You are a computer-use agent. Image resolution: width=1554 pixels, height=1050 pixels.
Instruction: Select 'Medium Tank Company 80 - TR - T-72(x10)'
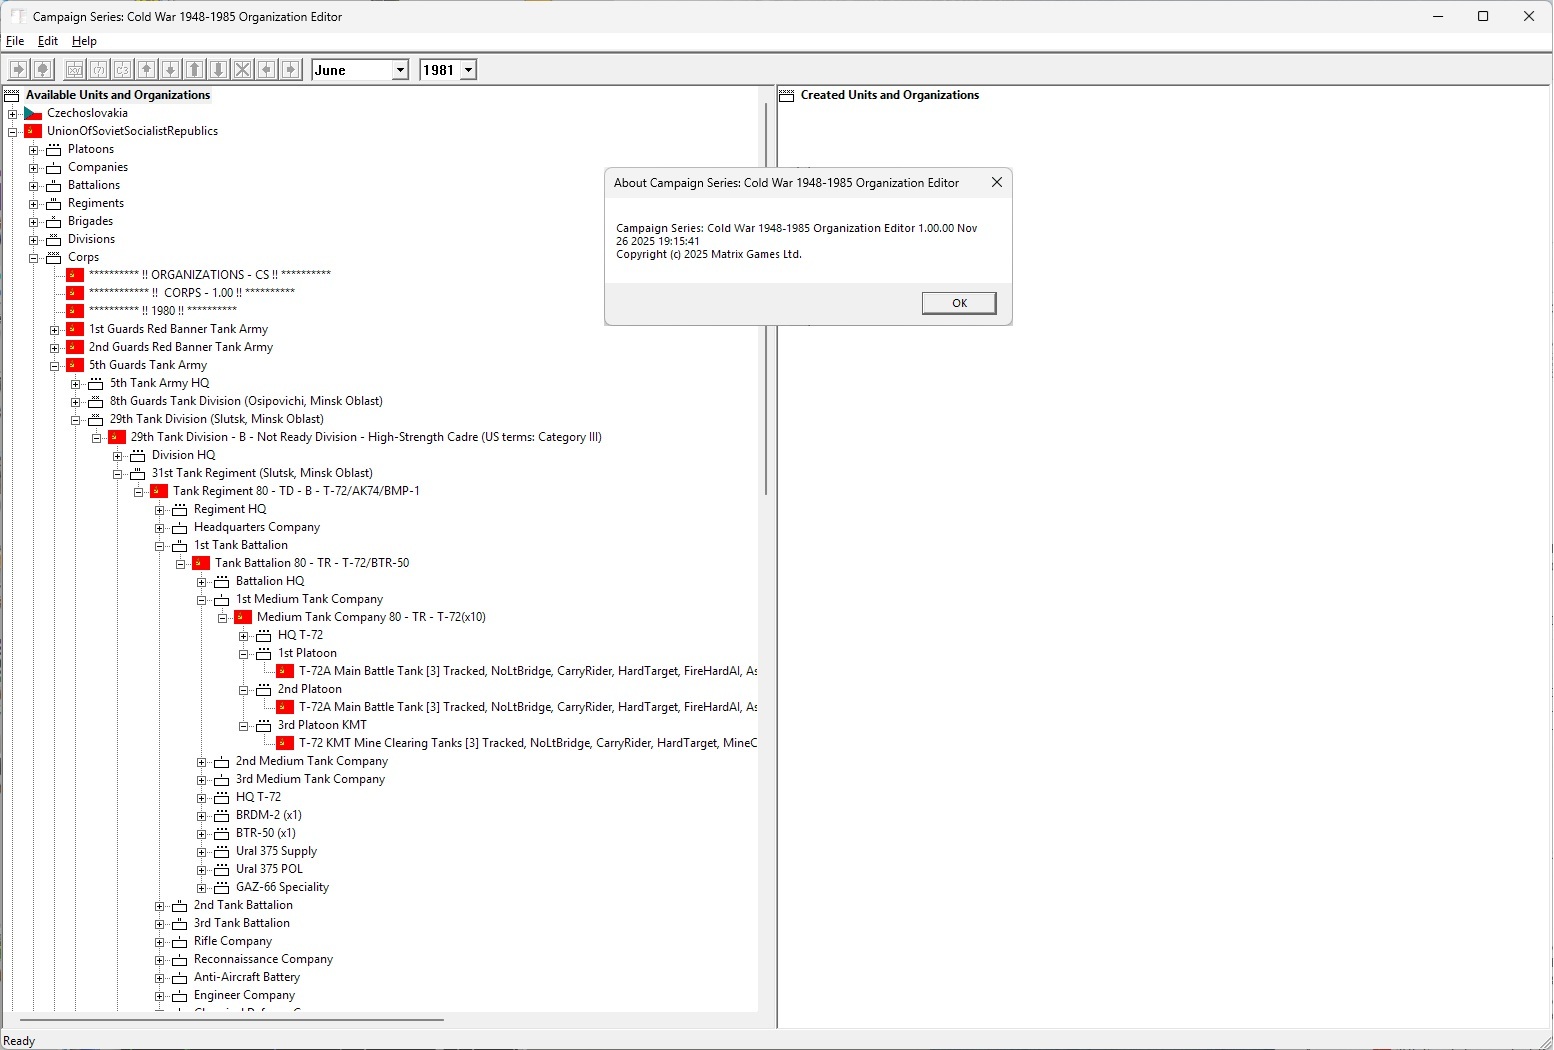(371, 617)
